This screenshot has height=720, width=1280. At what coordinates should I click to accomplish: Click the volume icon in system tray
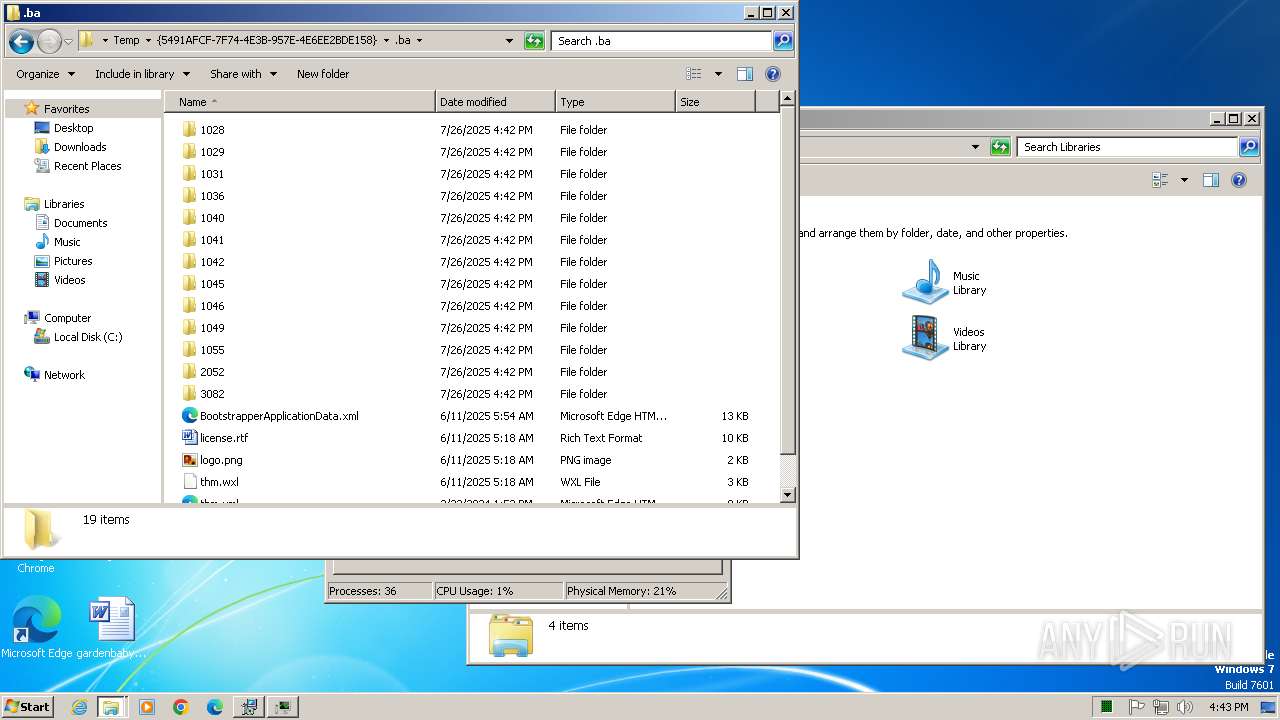(x=1185, y=707)
